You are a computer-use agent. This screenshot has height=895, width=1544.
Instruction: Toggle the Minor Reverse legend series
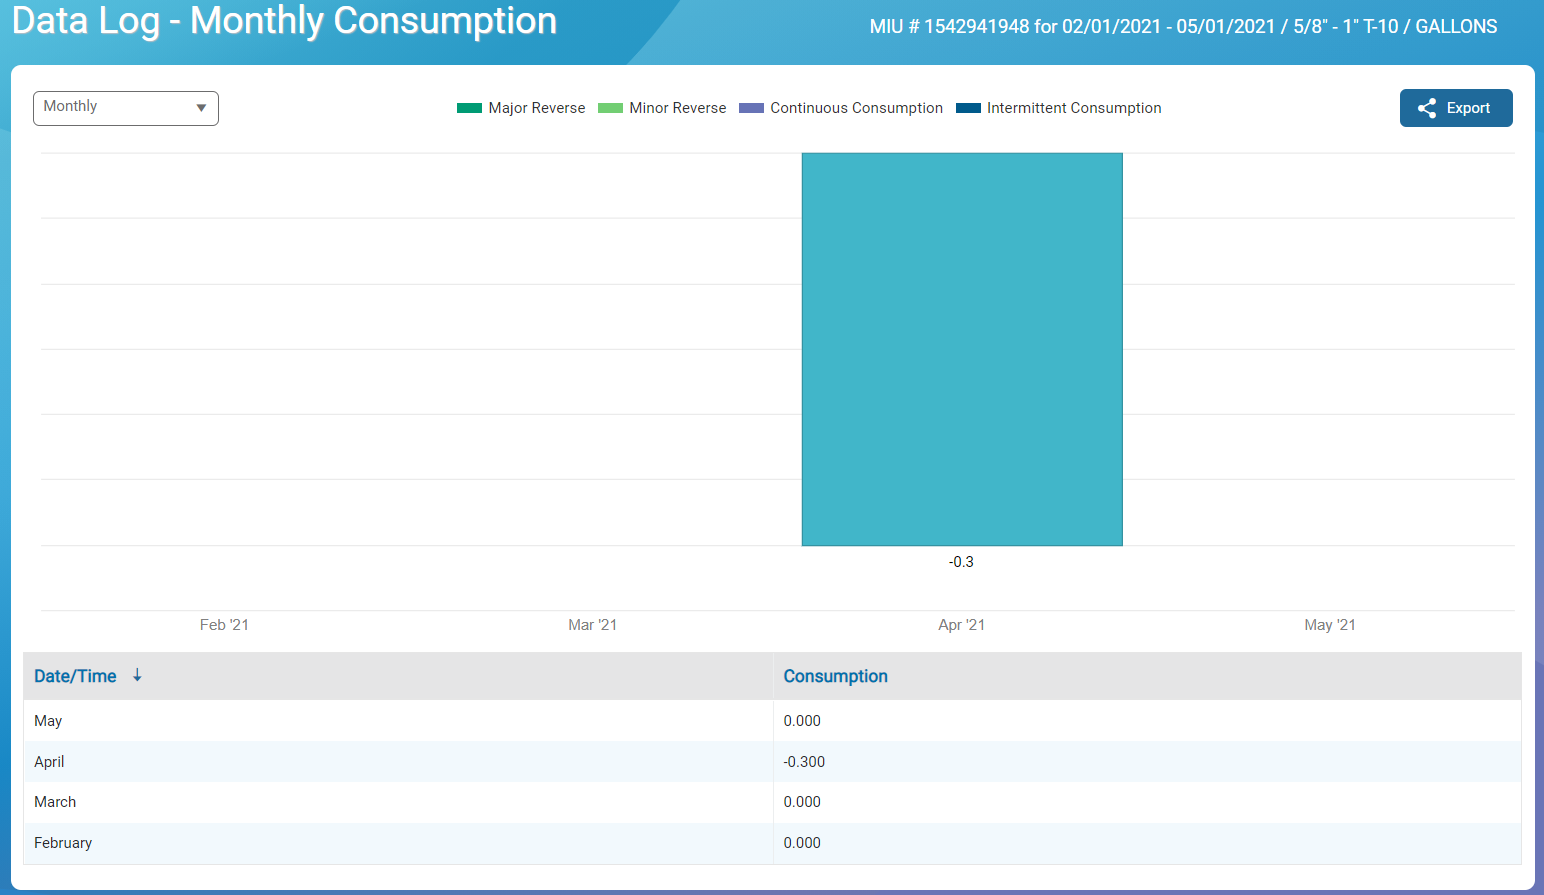(677, 108)
